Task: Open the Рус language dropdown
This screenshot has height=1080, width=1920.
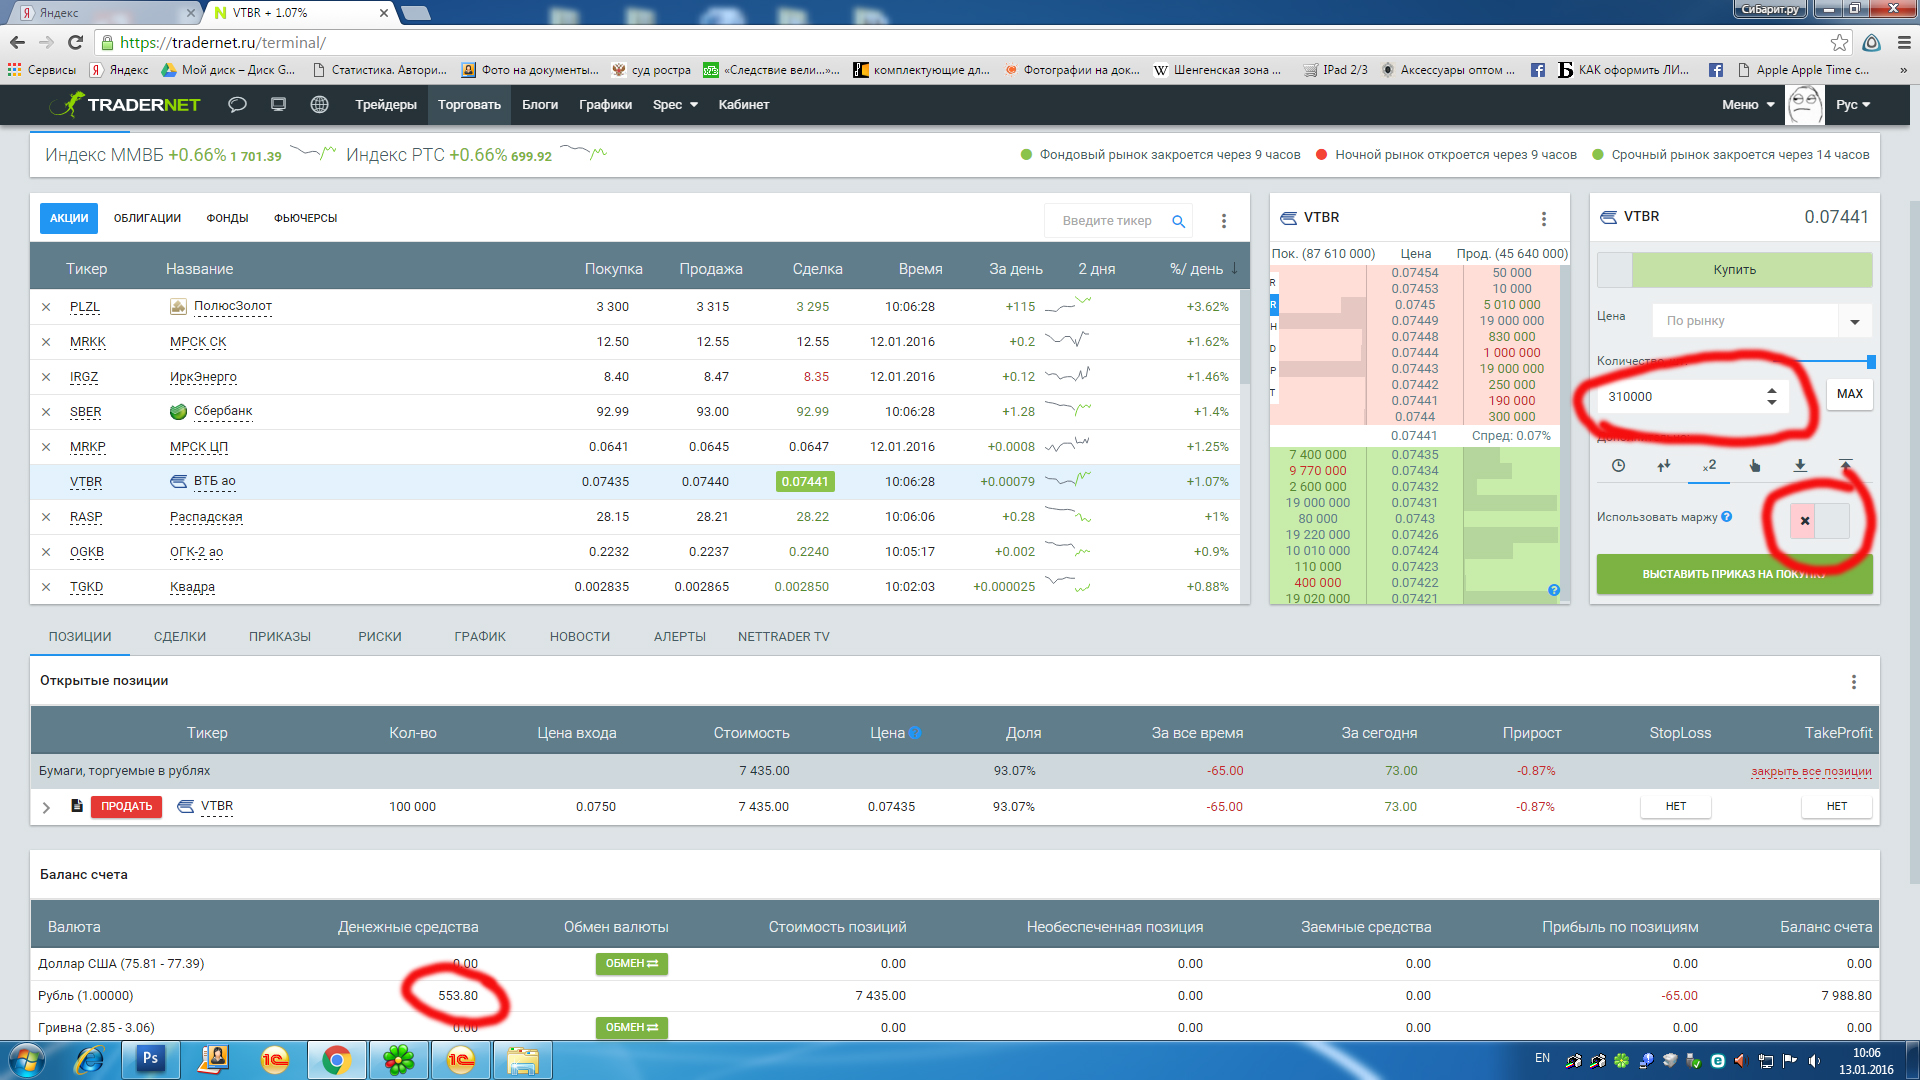Action: point(1853,104)
